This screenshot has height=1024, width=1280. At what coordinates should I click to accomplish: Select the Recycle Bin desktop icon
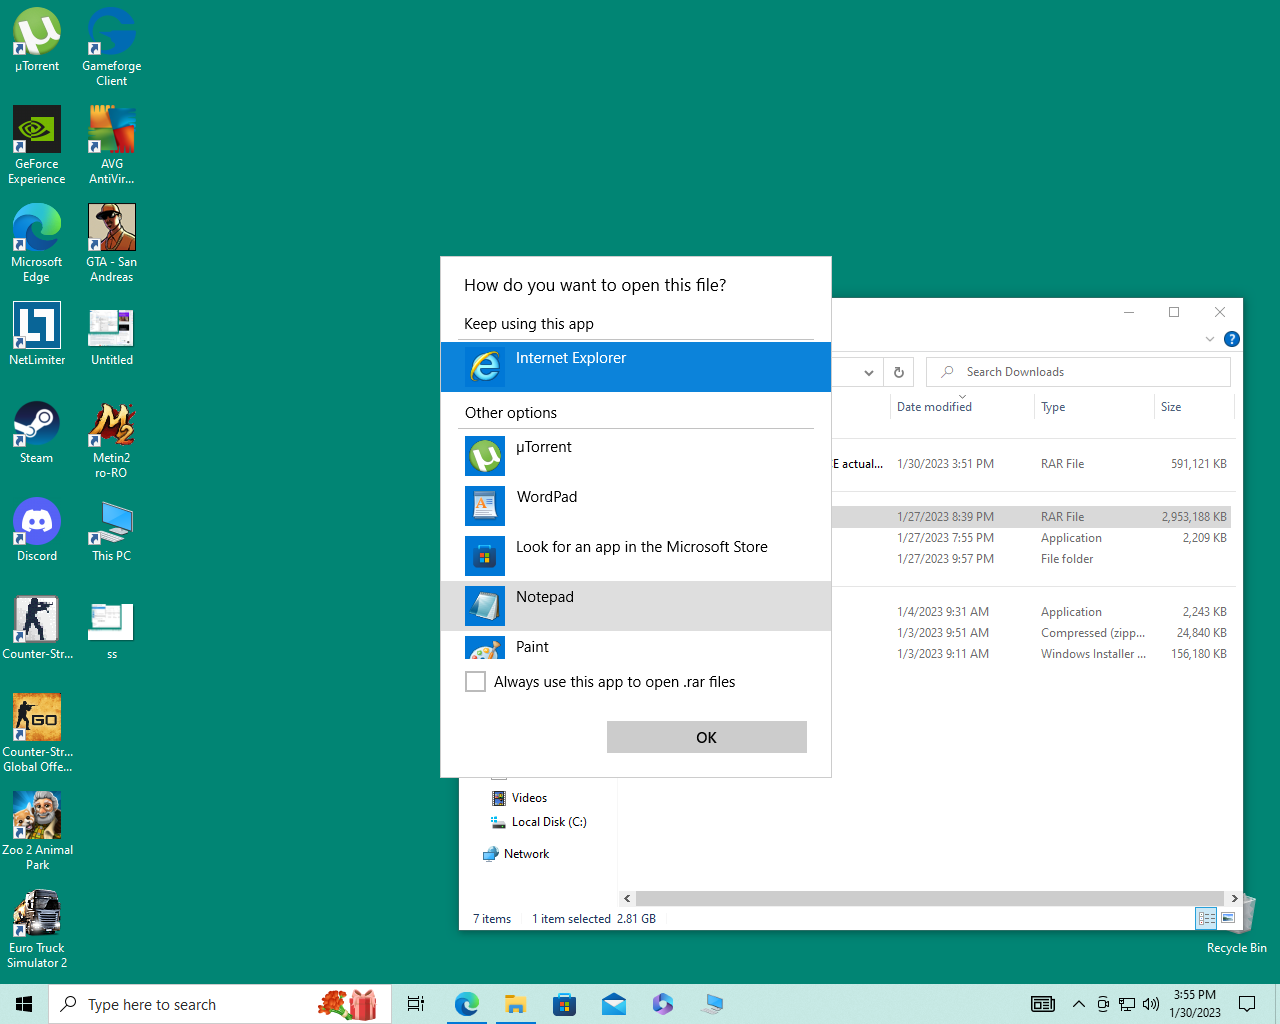coord(1237,924)
